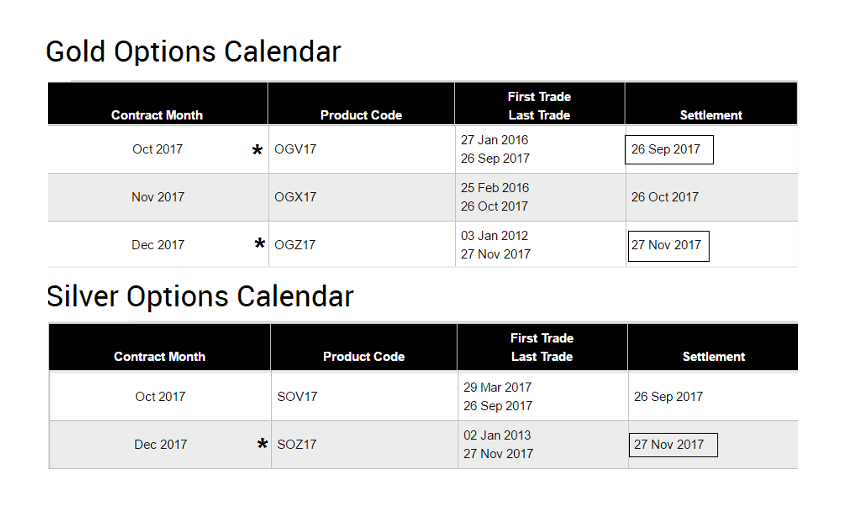Select the Nov 2017 contract month cell
850x525 pixels.
(x=158, y=197)
